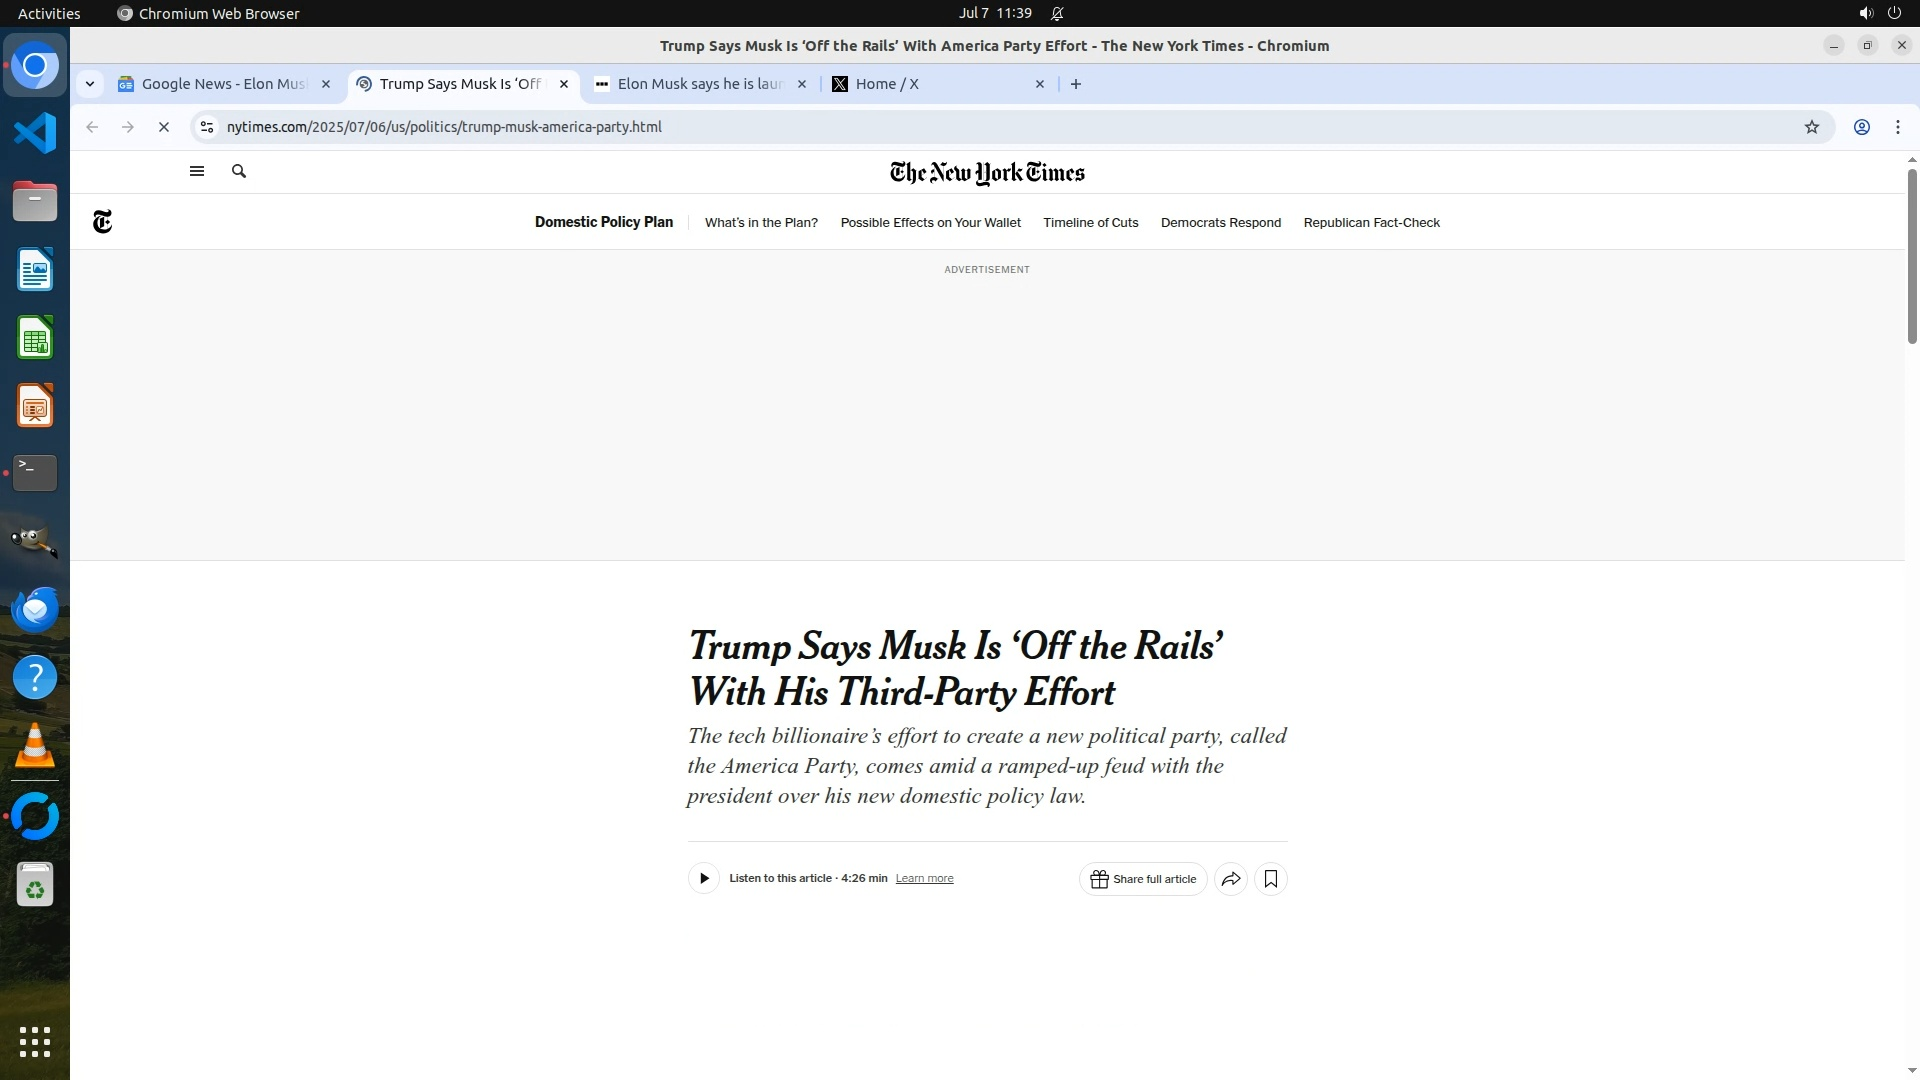View site information icon in address bar
Screen dimensions: 1920x1080
(207, 127)
